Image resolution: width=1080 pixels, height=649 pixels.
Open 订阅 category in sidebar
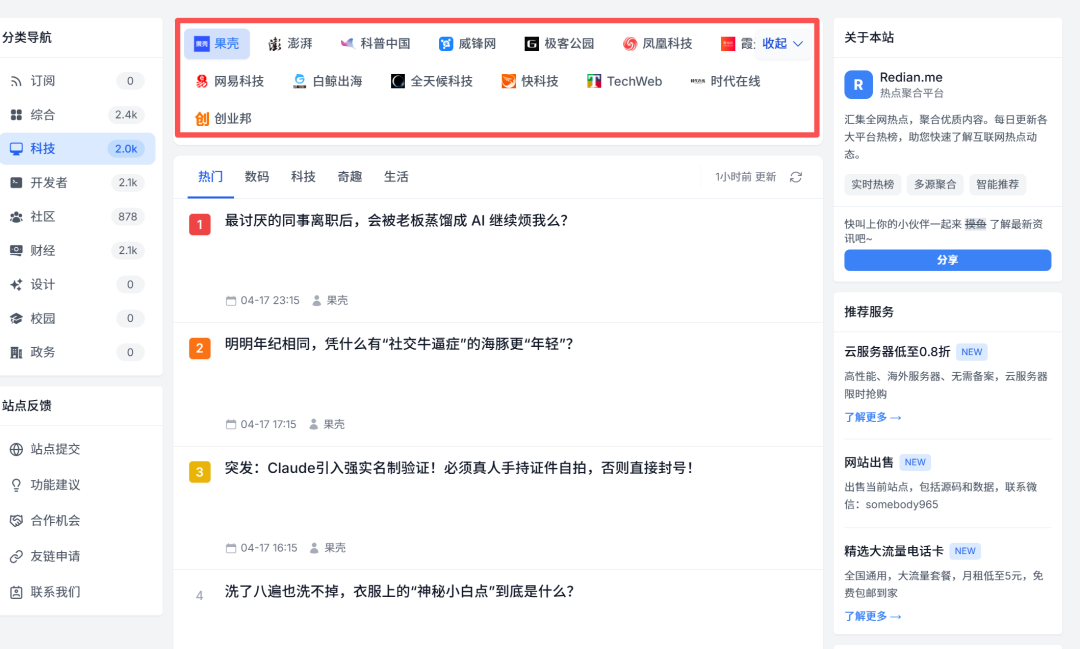point(78,81)
